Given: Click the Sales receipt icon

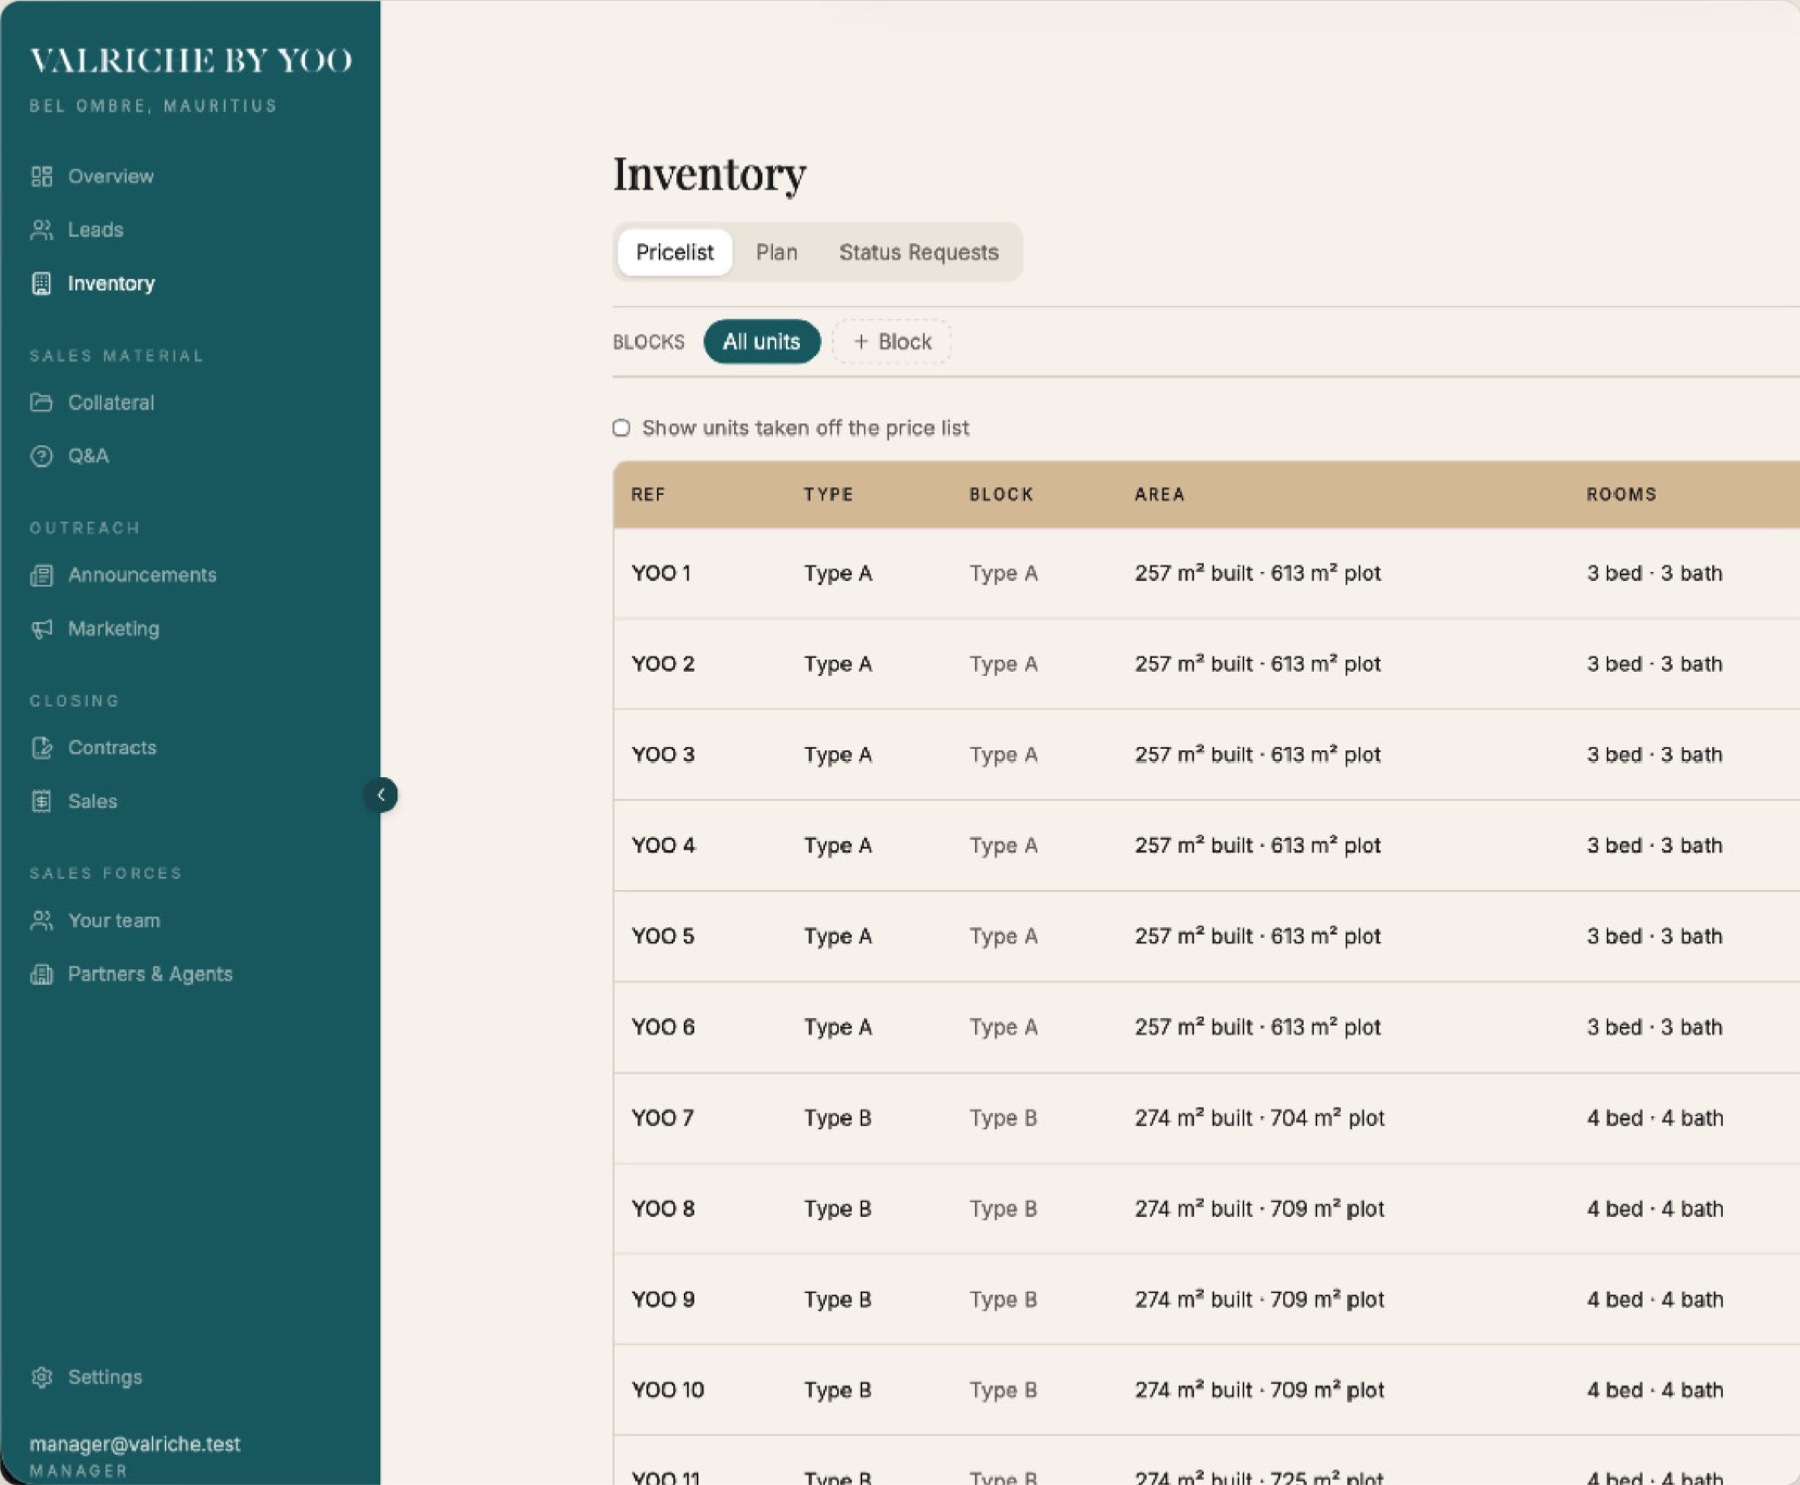Looking at the screenshot, I should coord(41,801).
